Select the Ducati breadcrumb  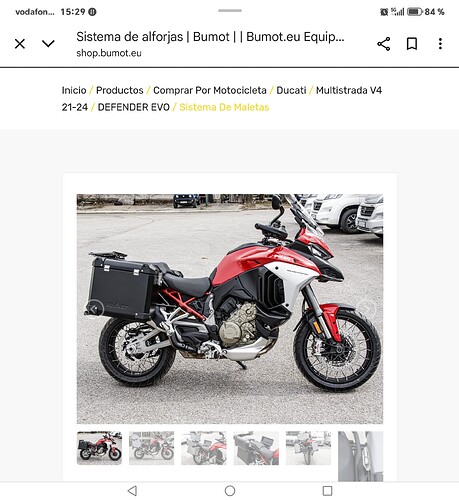coord(291,90)
